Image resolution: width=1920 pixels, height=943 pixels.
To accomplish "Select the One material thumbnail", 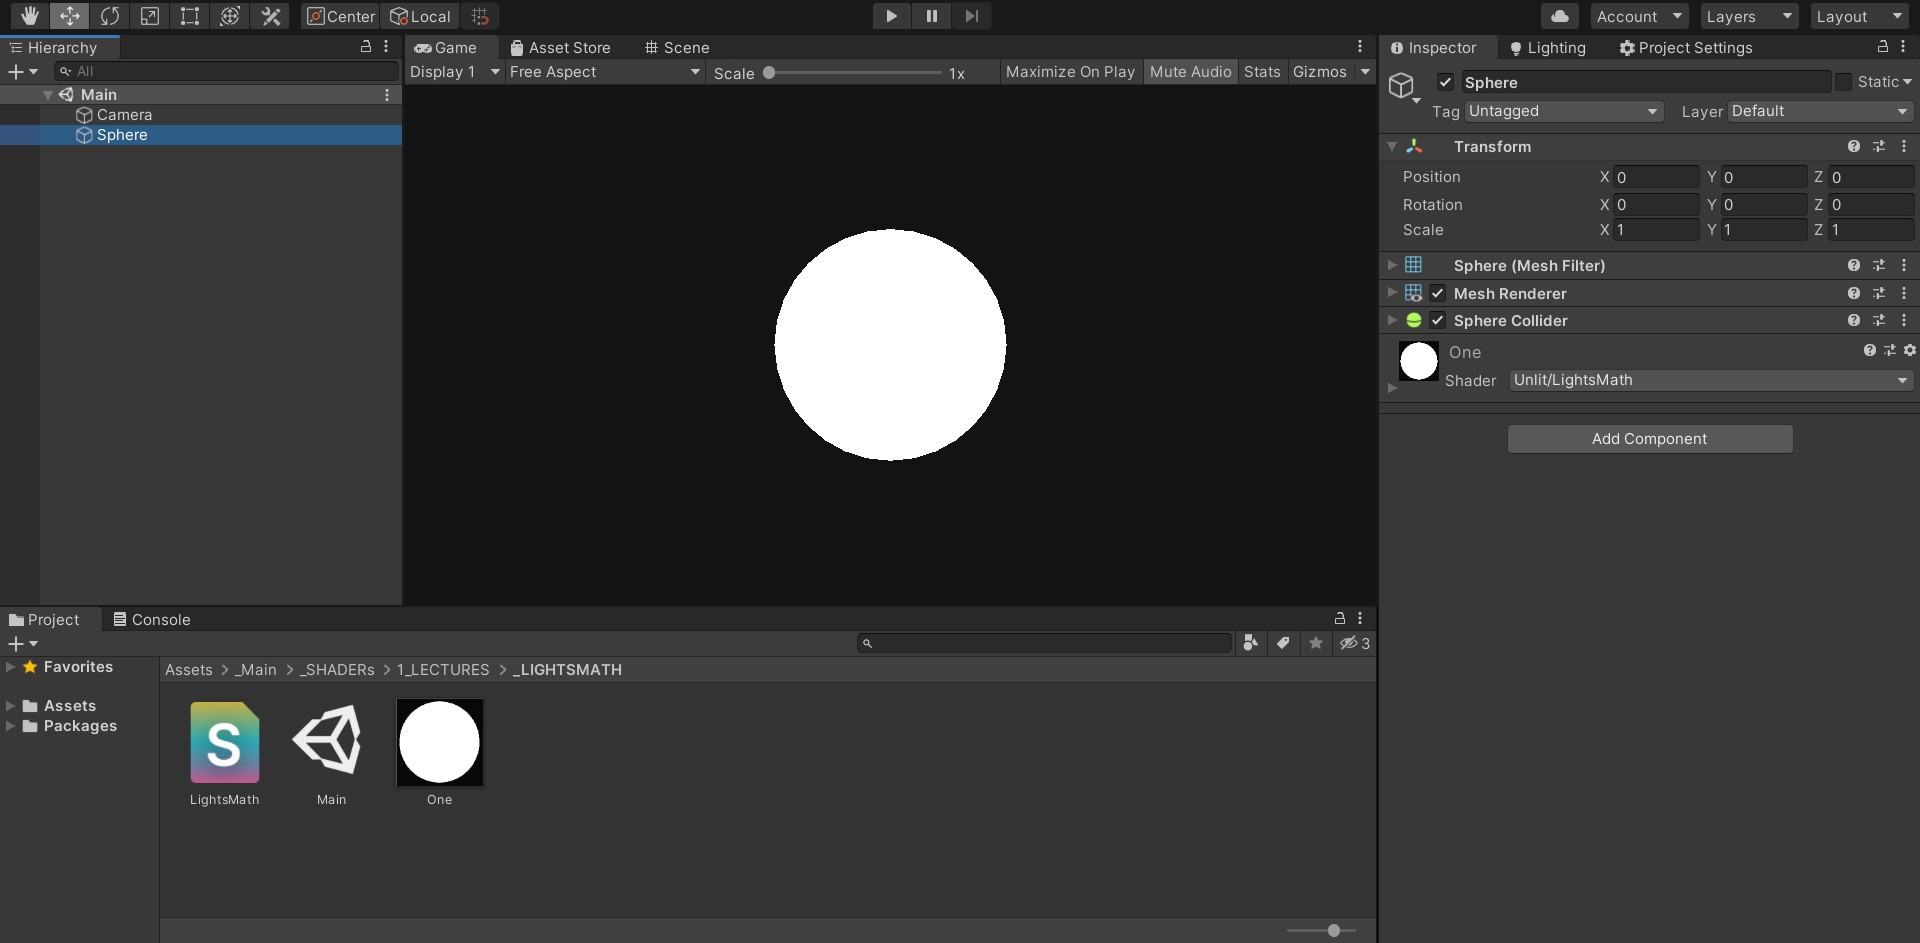I will [440, 742].
